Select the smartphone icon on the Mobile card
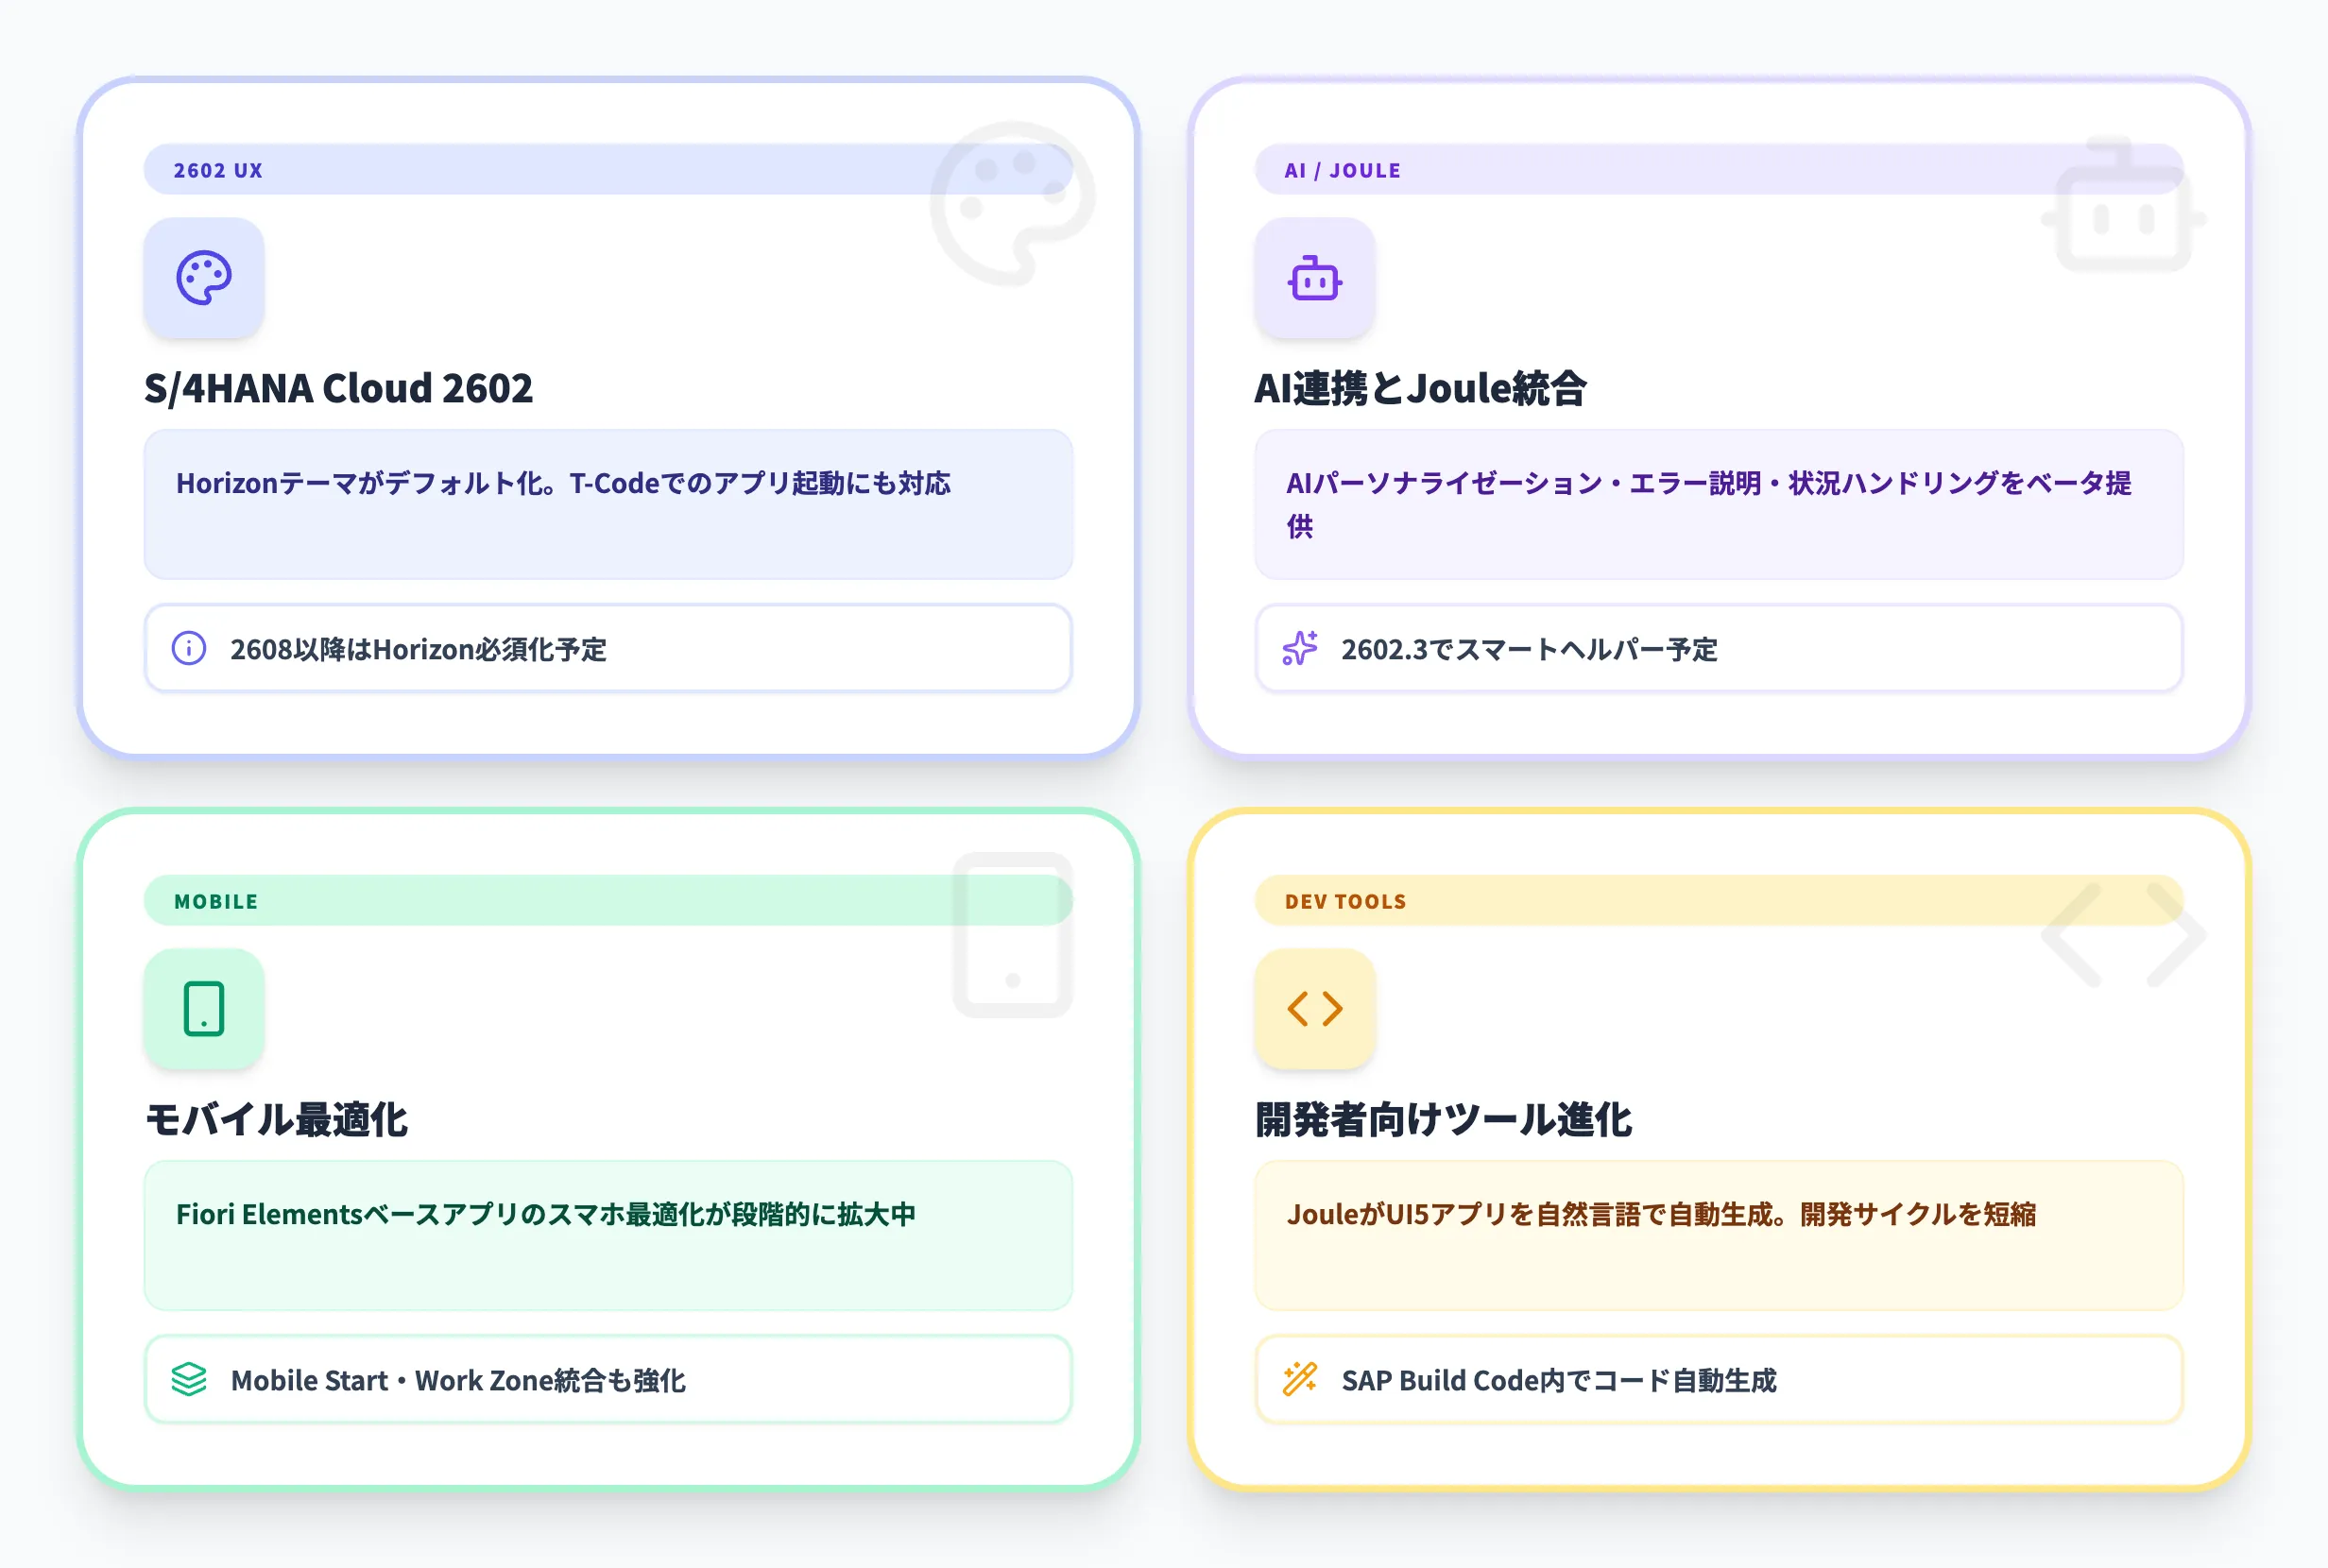The image size is (2328, 1568). point(204,1010)
